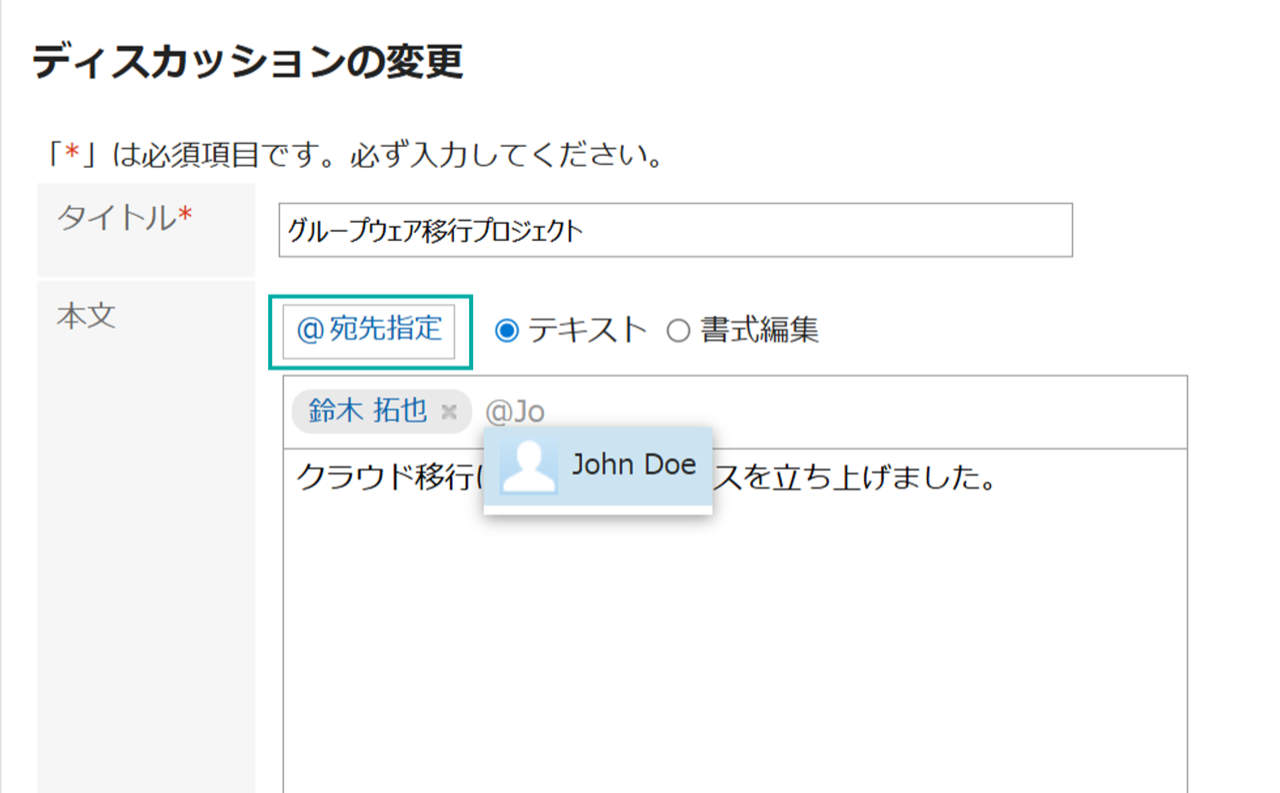Click the text グループウェア移行プロジェクト in the title field

[x=435, y=231]
